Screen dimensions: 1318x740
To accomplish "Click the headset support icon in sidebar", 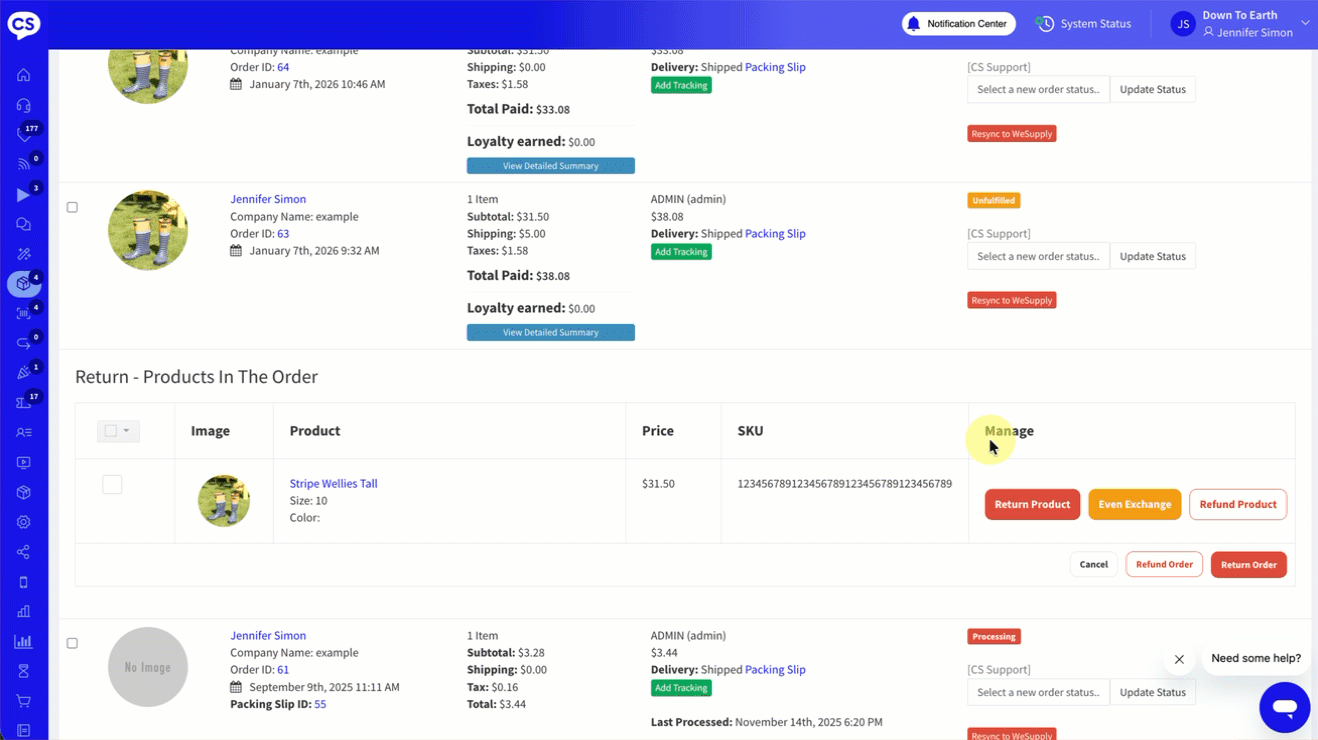I will [23, 105].
